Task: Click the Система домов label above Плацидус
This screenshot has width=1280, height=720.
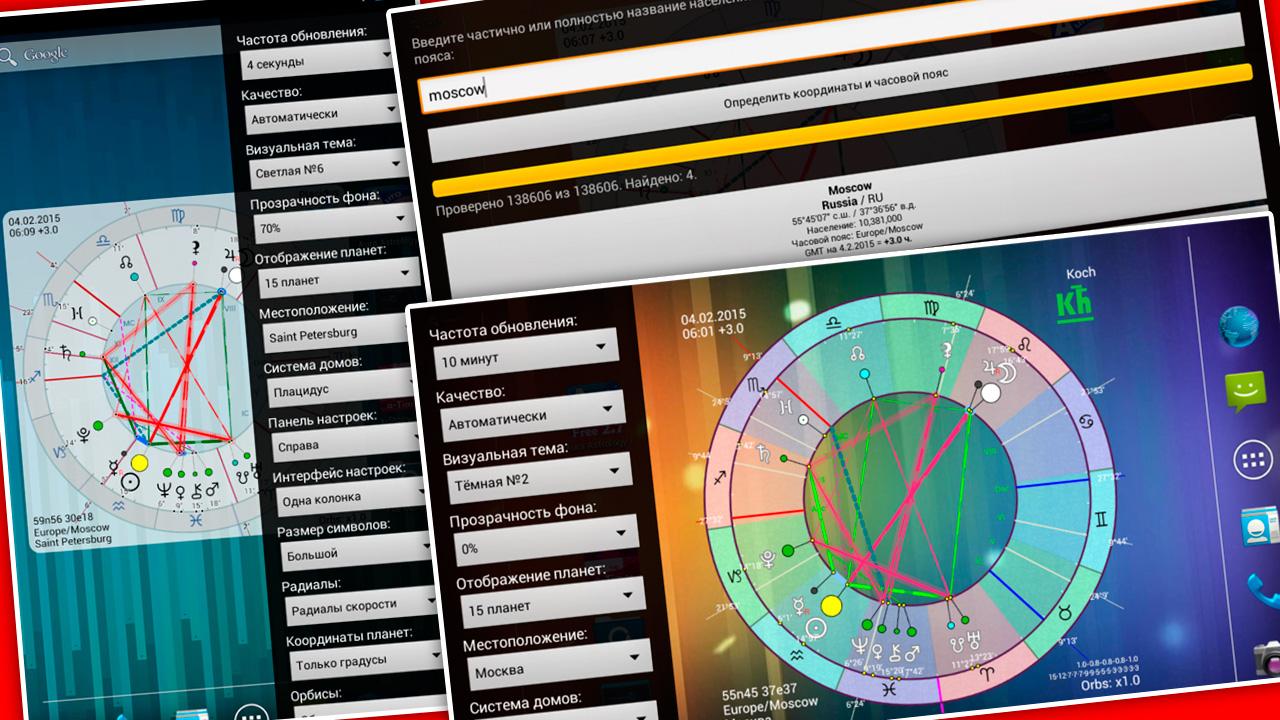Action: (312, 364)
